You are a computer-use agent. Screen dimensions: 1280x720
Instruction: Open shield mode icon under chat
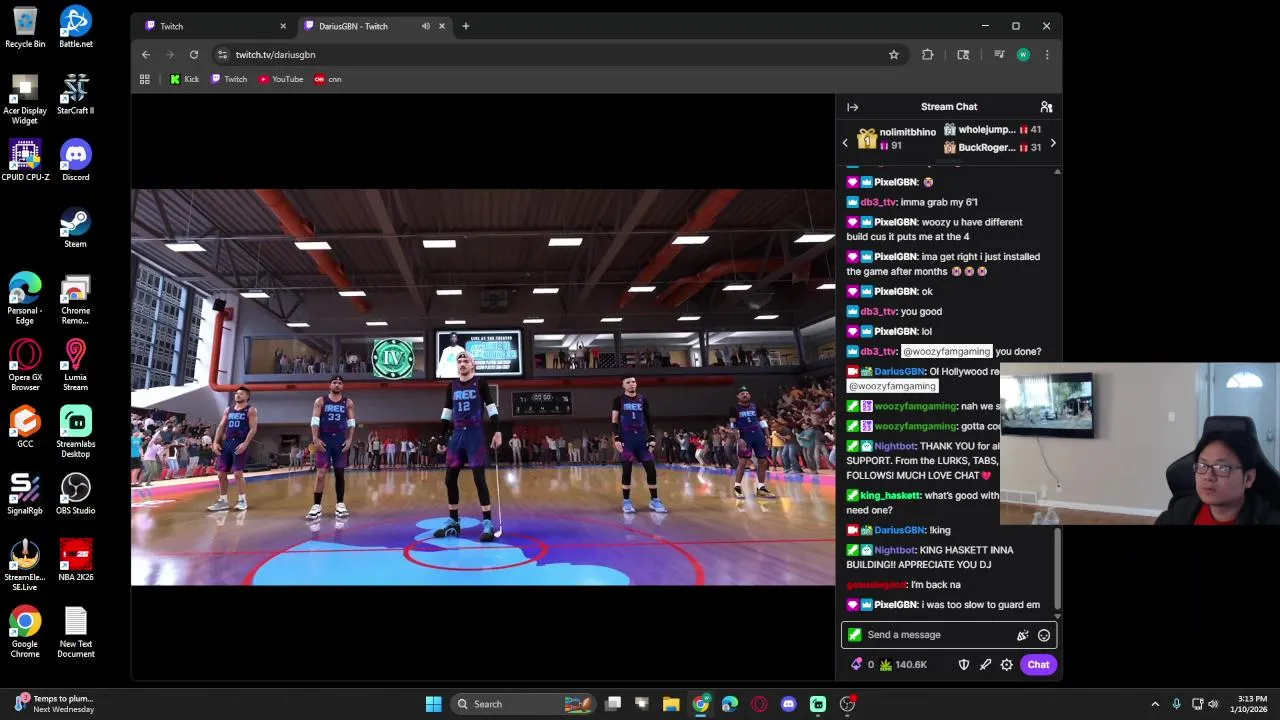964,665
